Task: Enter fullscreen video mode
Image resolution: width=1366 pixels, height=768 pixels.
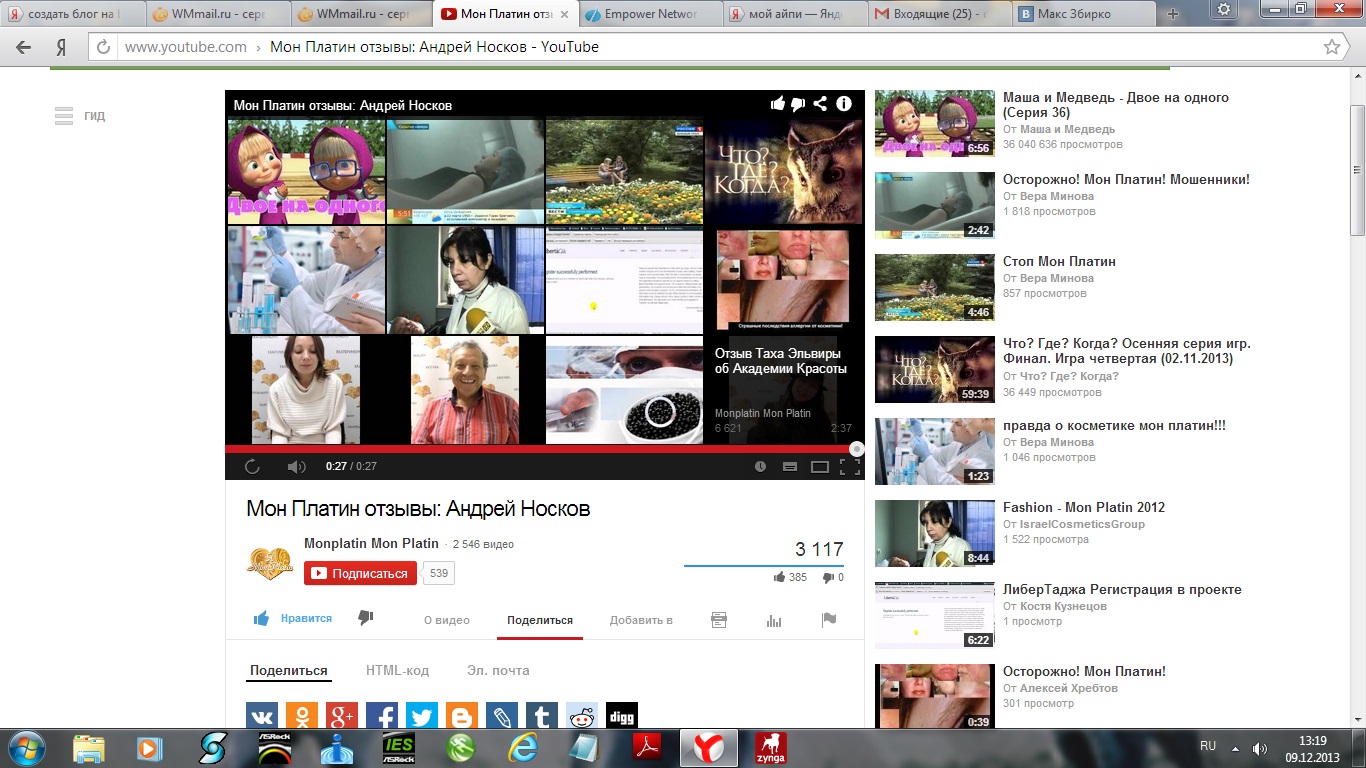Action: 849,466
